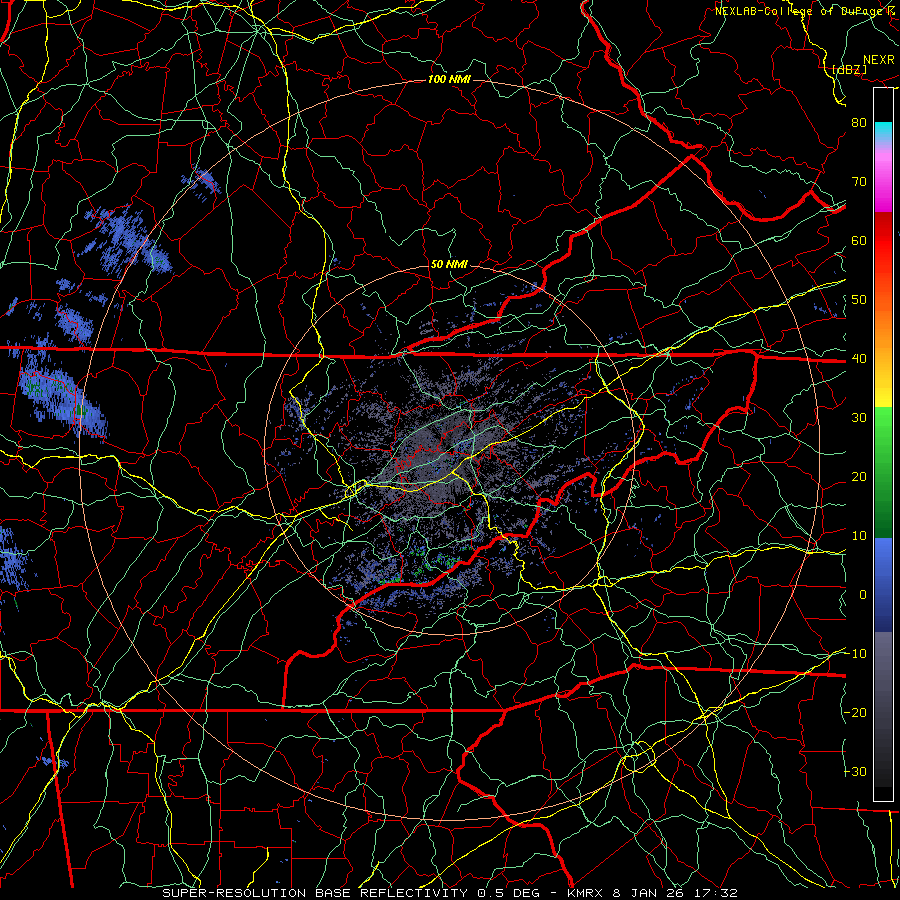This screenshot has height=900, width=900.
Task: Click the green segment of the color bar
Action: click(883, 471)
